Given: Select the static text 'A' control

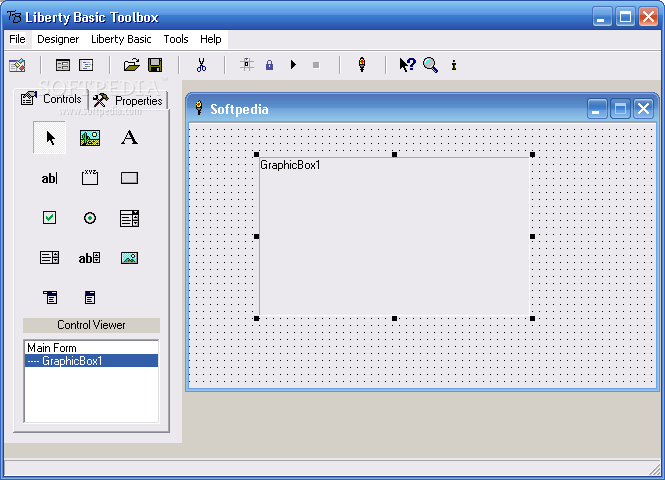Looking at the screenshot, I should click(129, 137).
